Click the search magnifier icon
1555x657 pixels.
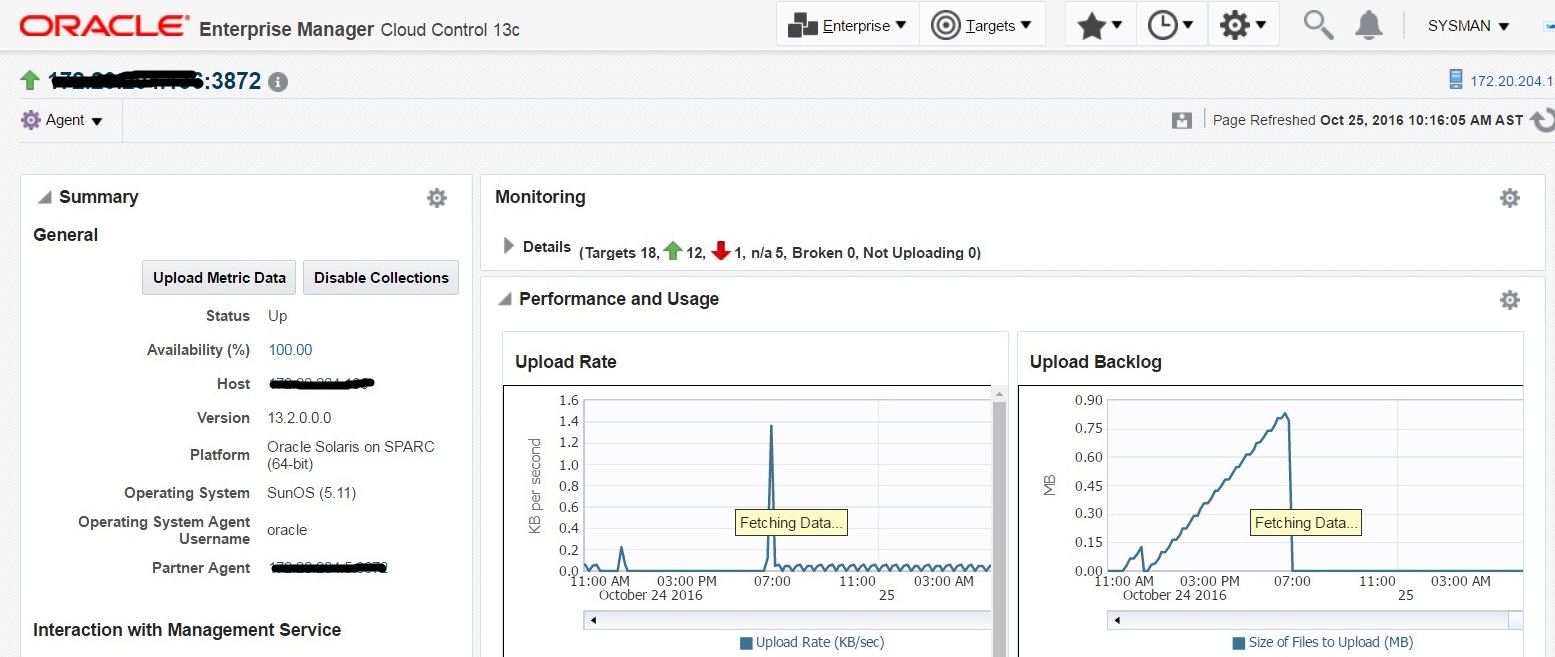tap(1318, 25)
